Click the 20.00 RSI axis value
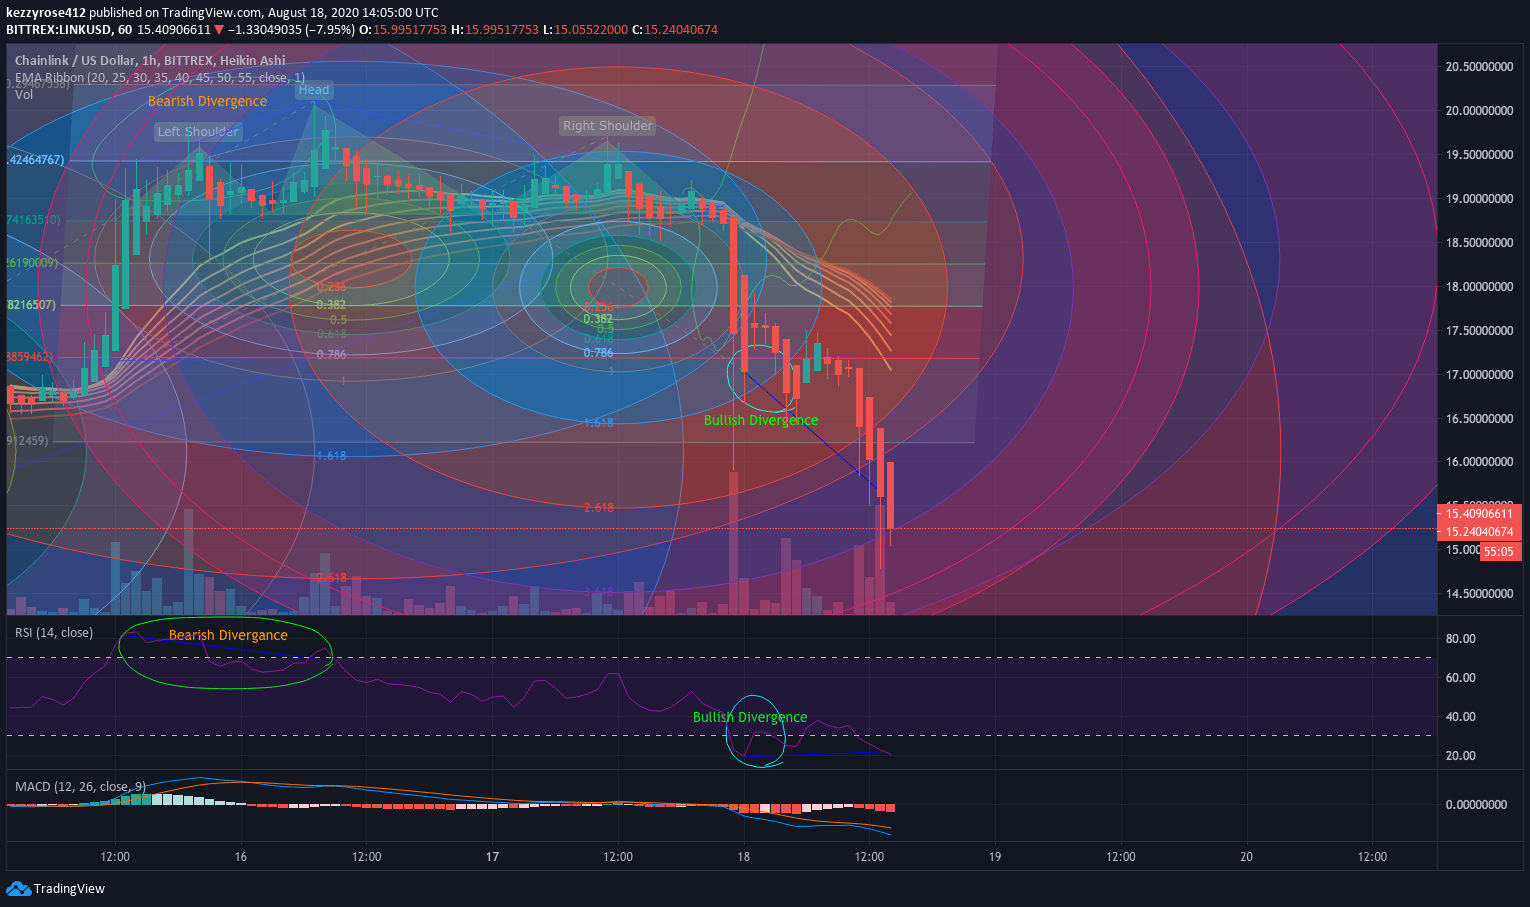This screenshot has width=1530, height=907. point(1461,756)
